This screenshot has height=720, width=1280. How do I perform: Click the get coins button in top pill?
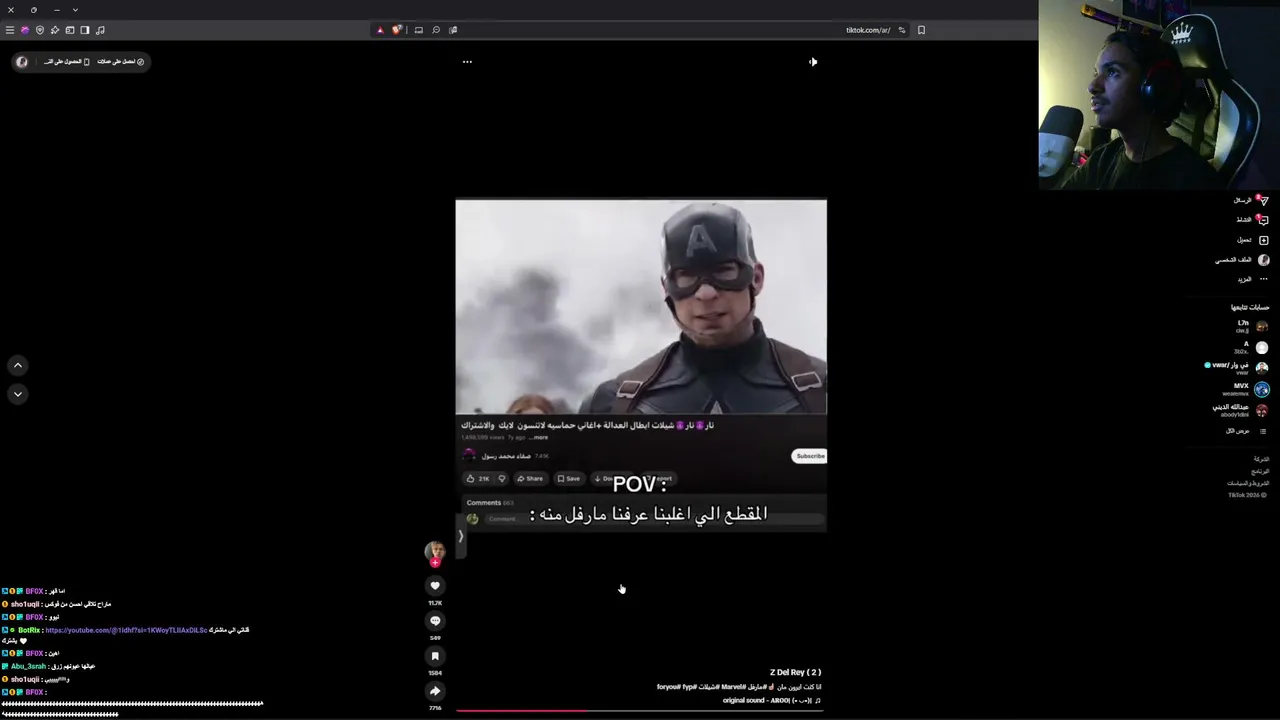point(121,62)
